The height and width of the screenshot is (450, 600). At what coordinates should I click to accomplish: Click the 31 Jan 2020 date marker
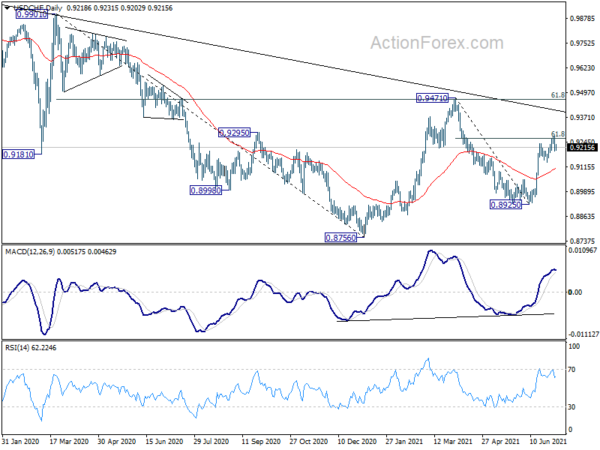pyautogui.click(x=21, y=441)
